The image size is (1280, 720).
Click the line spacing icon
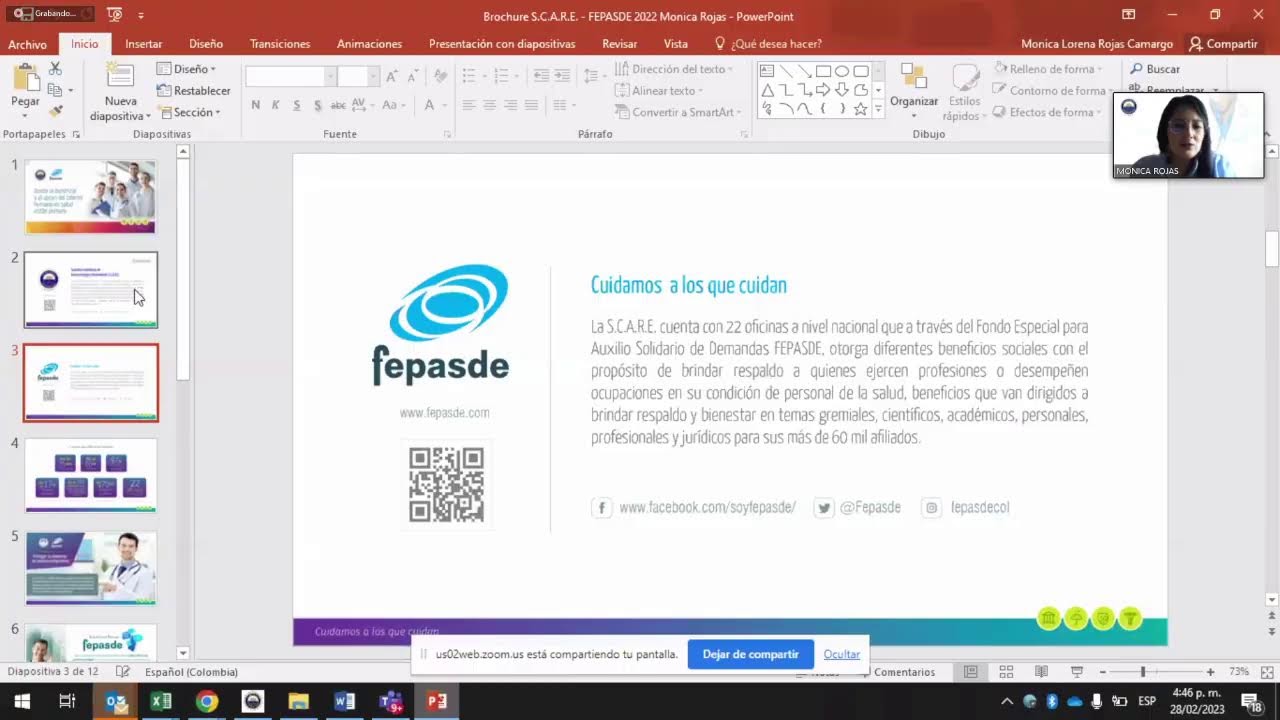[593, 76]
